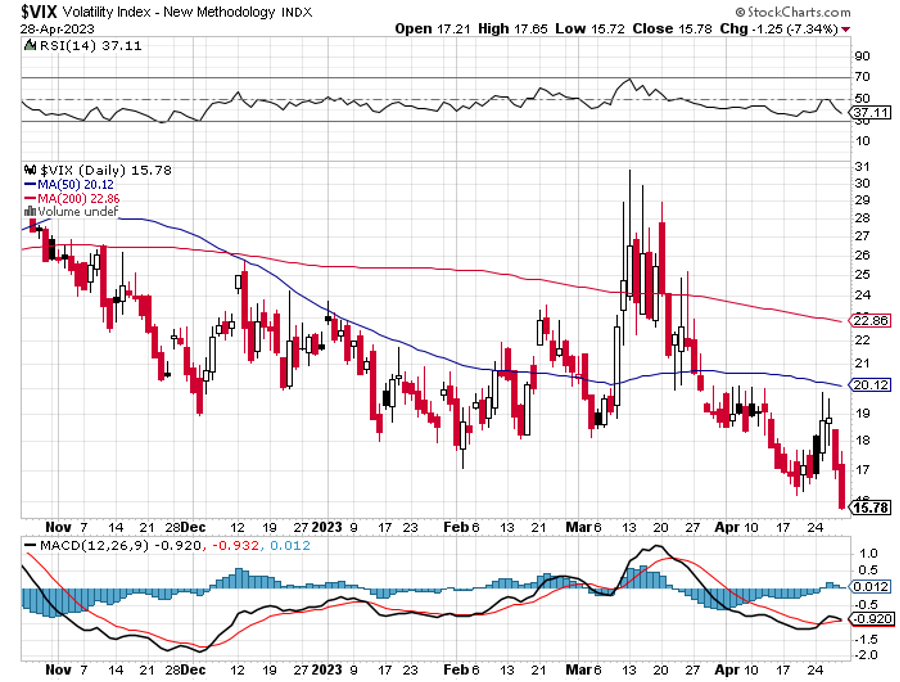Screen dimensions: 900x682
Task: Click 'Volatility Index - New Methodology' title text
Action: point(169,12)
